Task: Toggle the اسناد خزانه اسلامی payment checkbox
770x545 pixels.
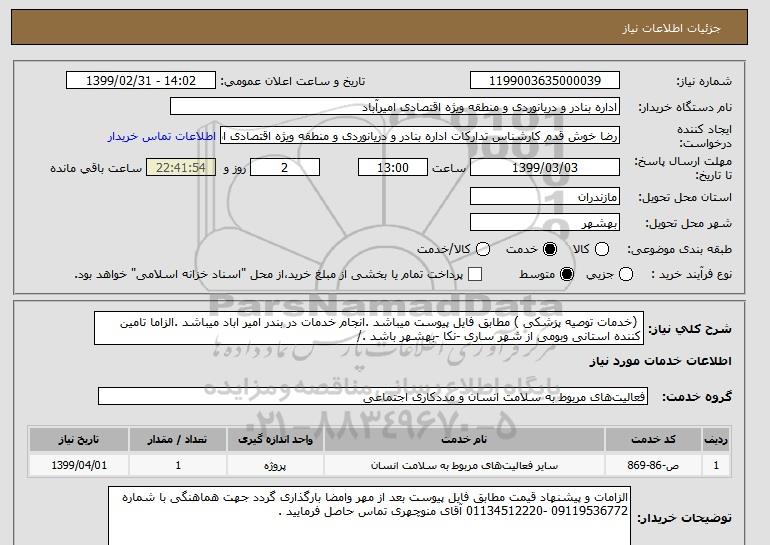Action: click(x=475, y=274)
